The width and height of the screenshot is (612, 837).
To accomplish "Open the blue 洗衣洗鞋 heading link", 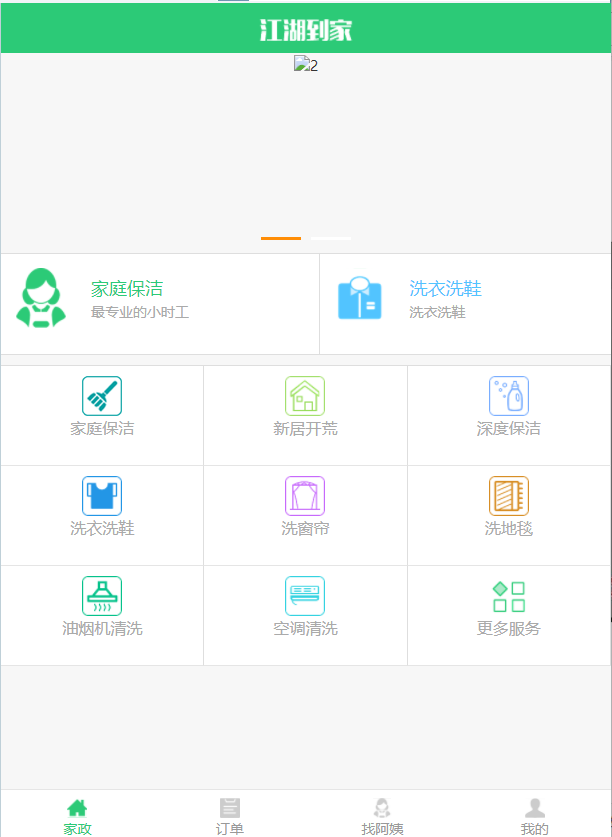I will pyautogui.click(x=445, y=289).
